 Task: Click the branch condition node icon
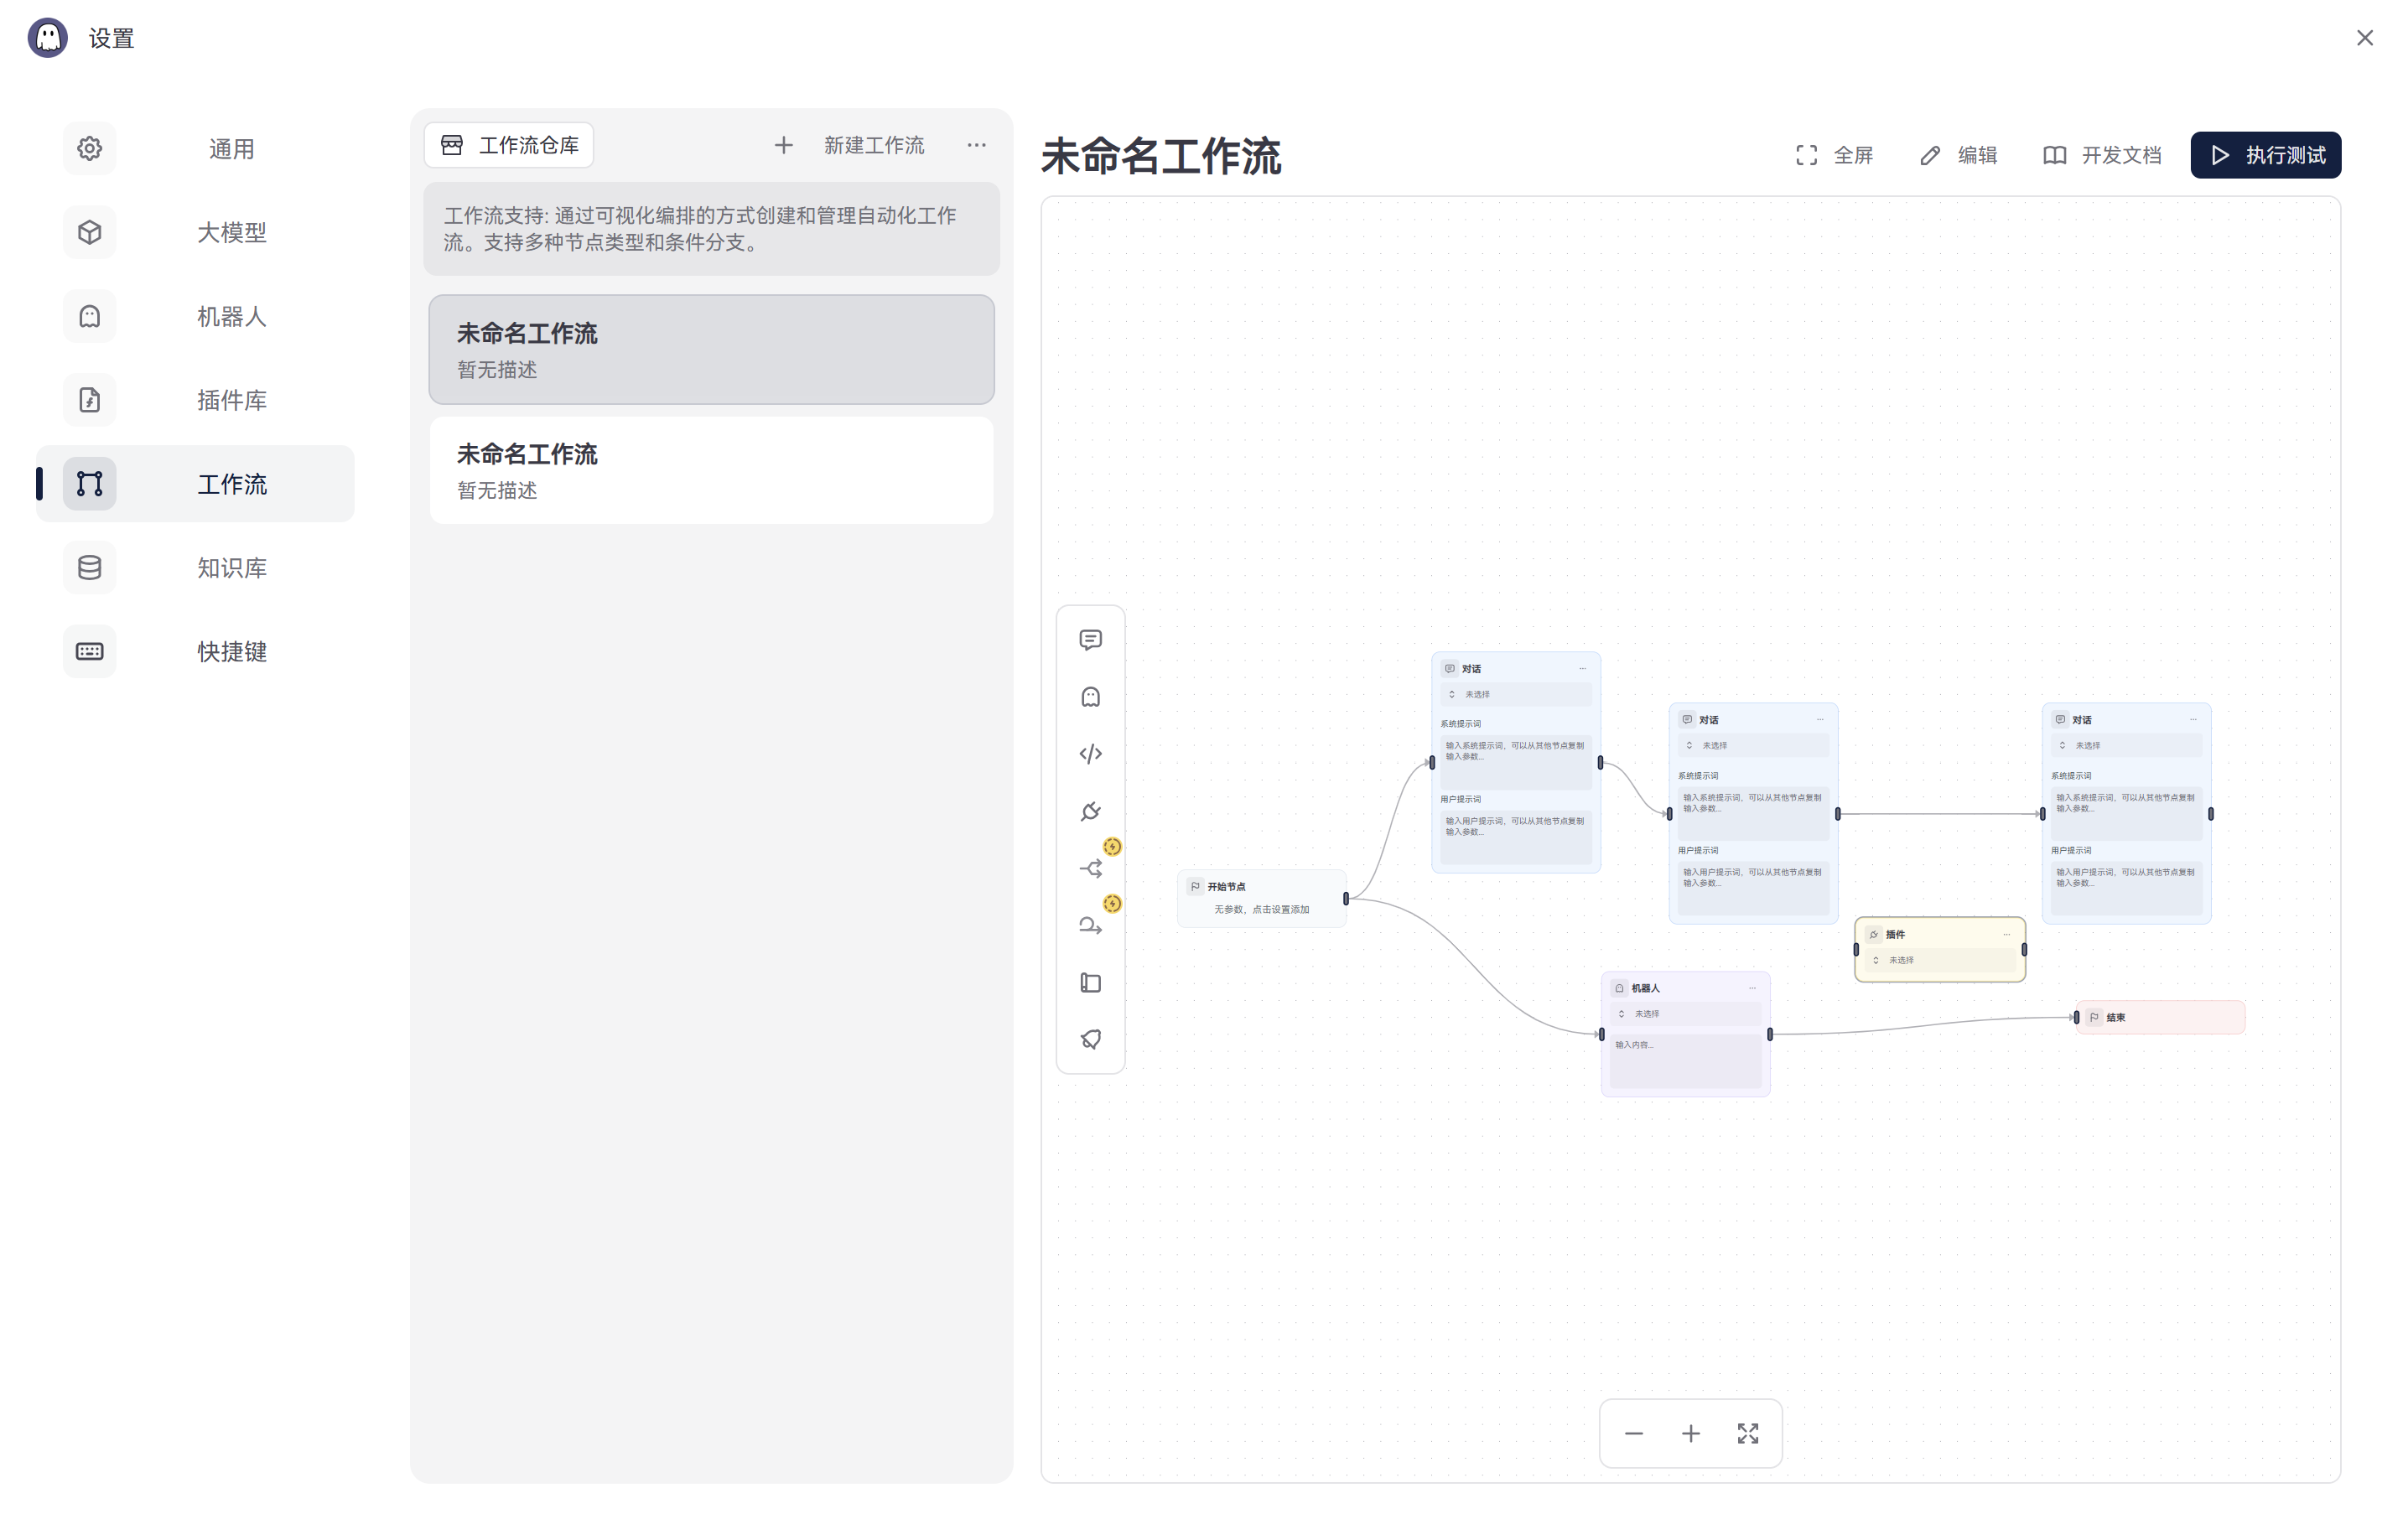point(1090,868)
